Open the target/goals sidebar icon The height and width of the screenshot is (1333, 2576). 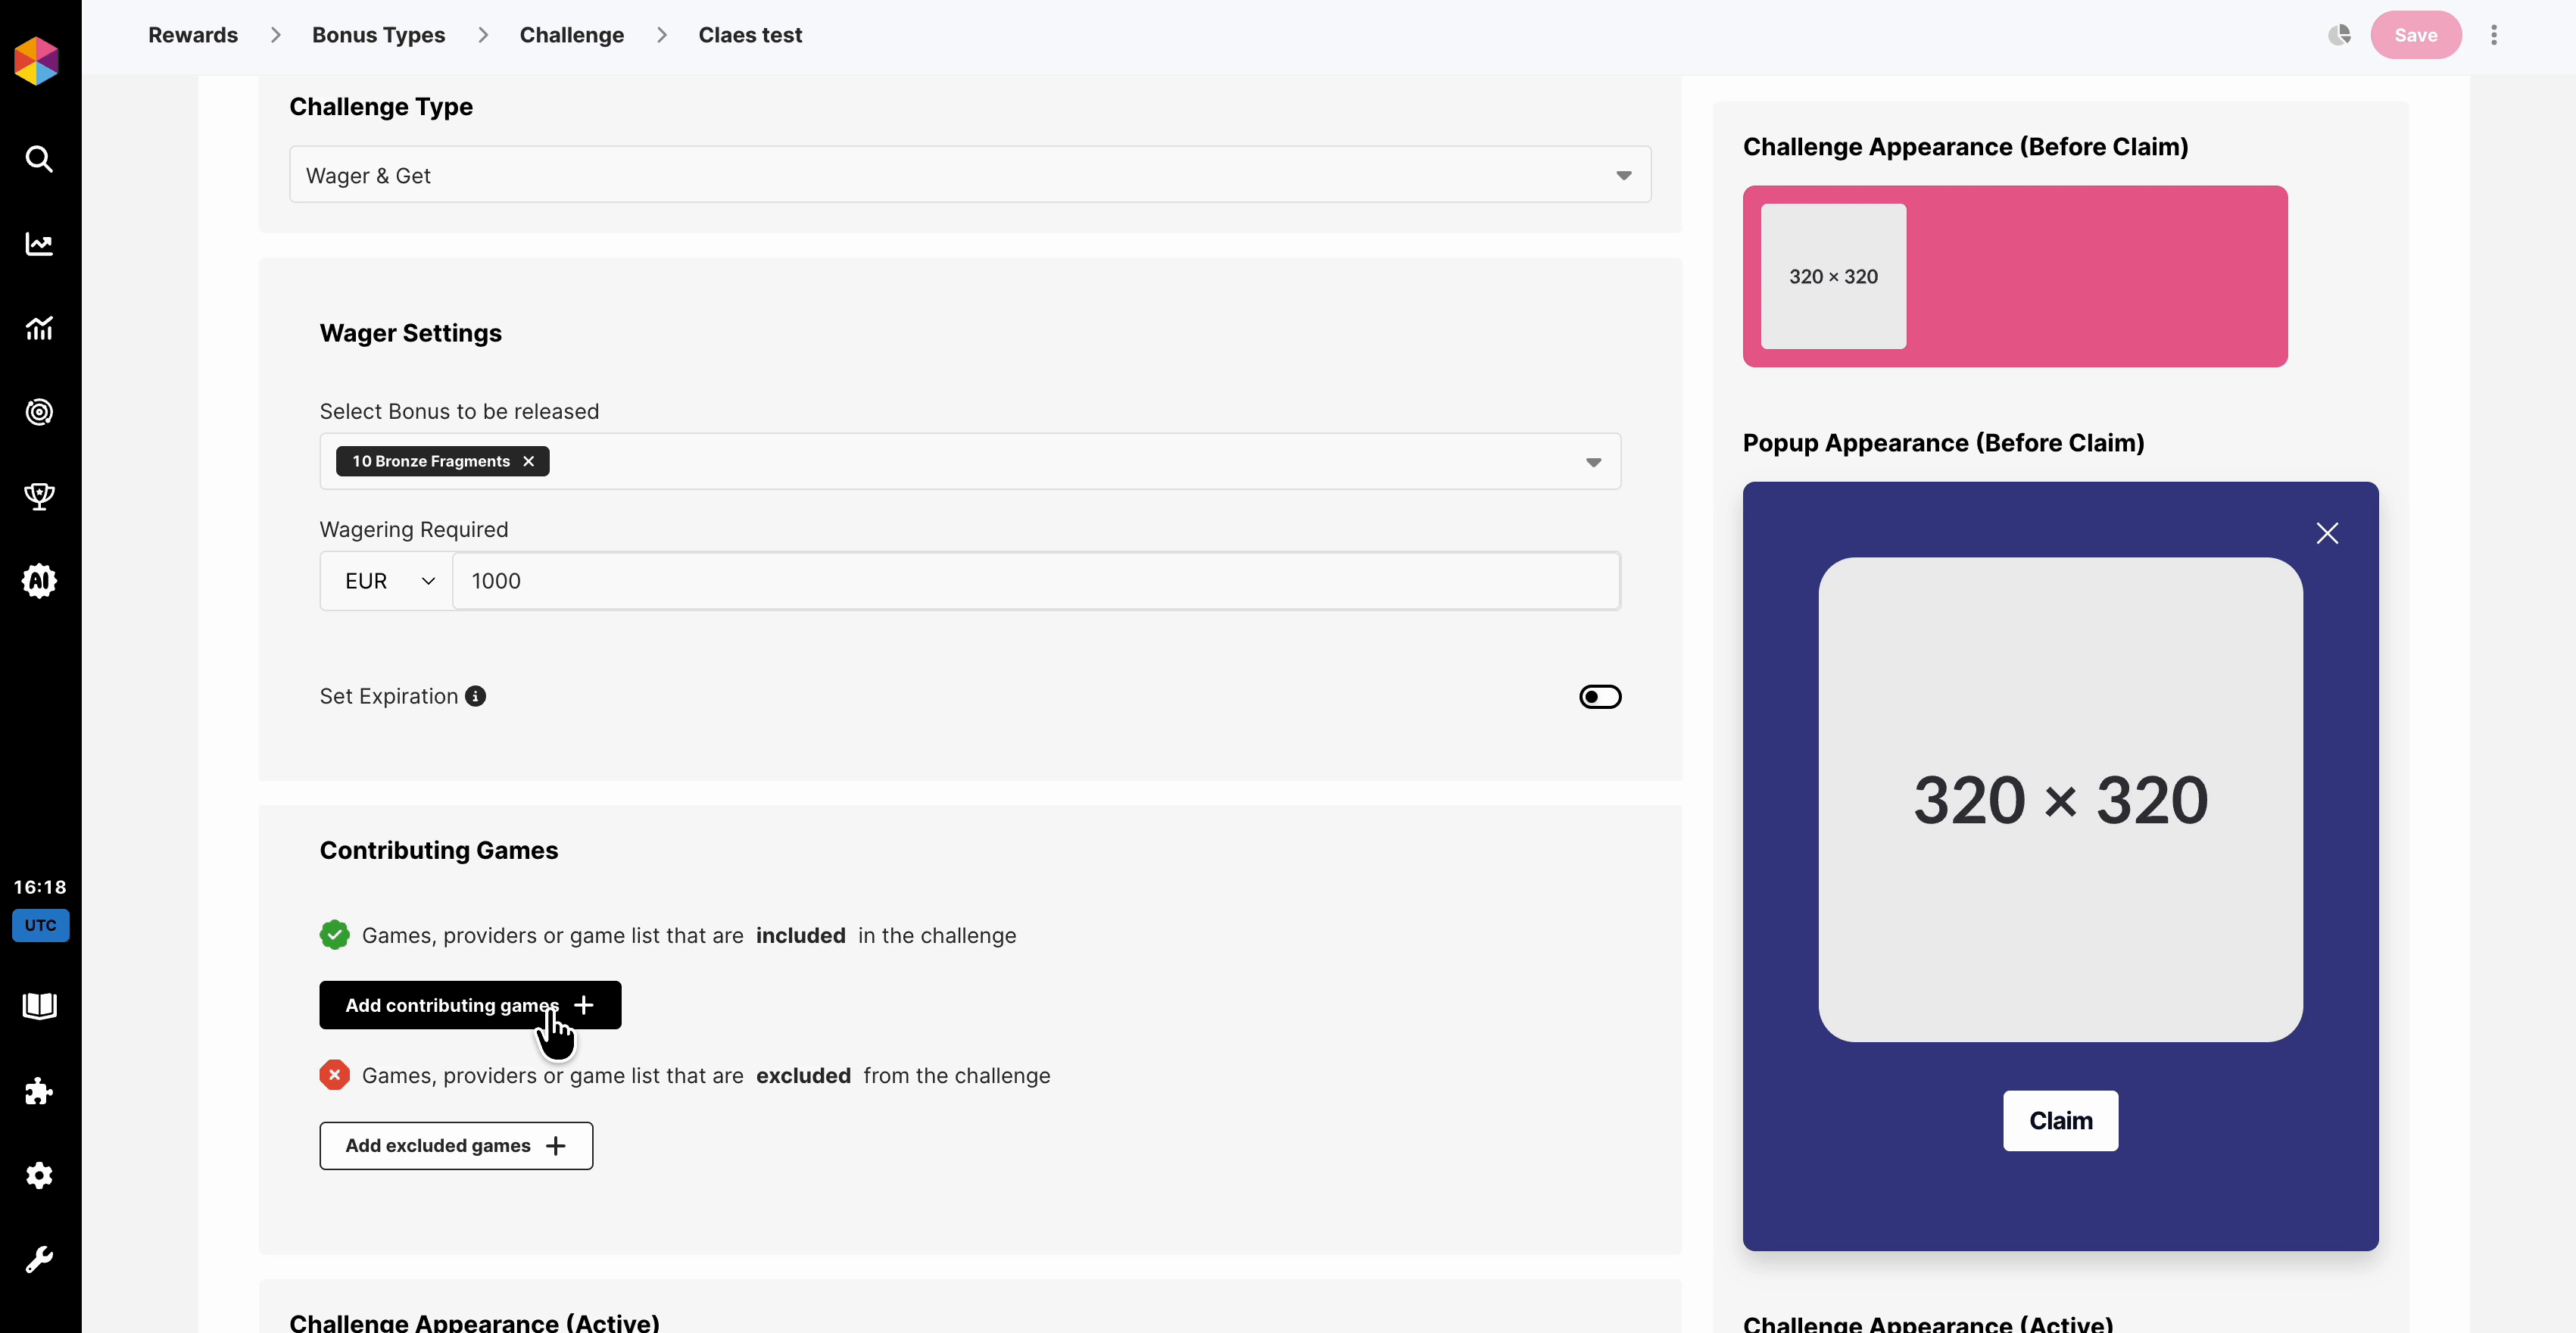[x=39, y=412]
